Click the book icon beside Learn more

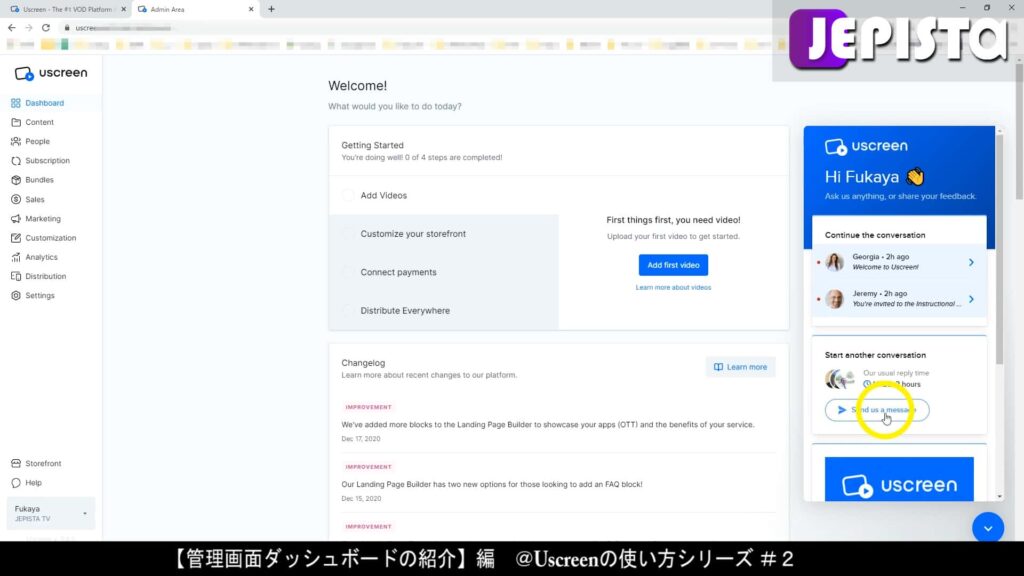718,367
